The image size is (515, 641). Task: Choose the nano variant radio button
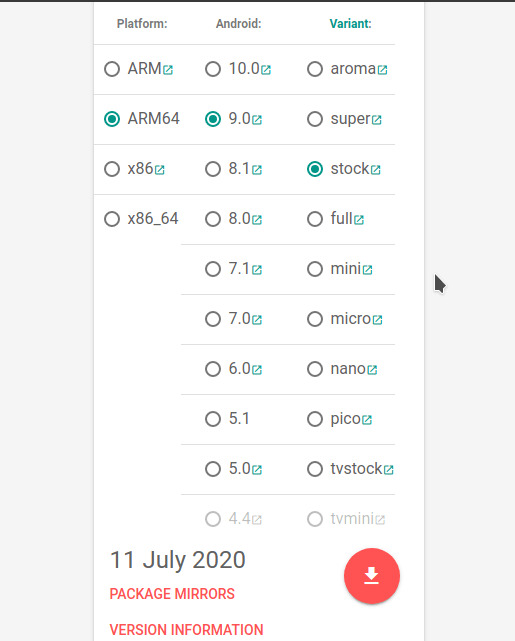(315, 369)
